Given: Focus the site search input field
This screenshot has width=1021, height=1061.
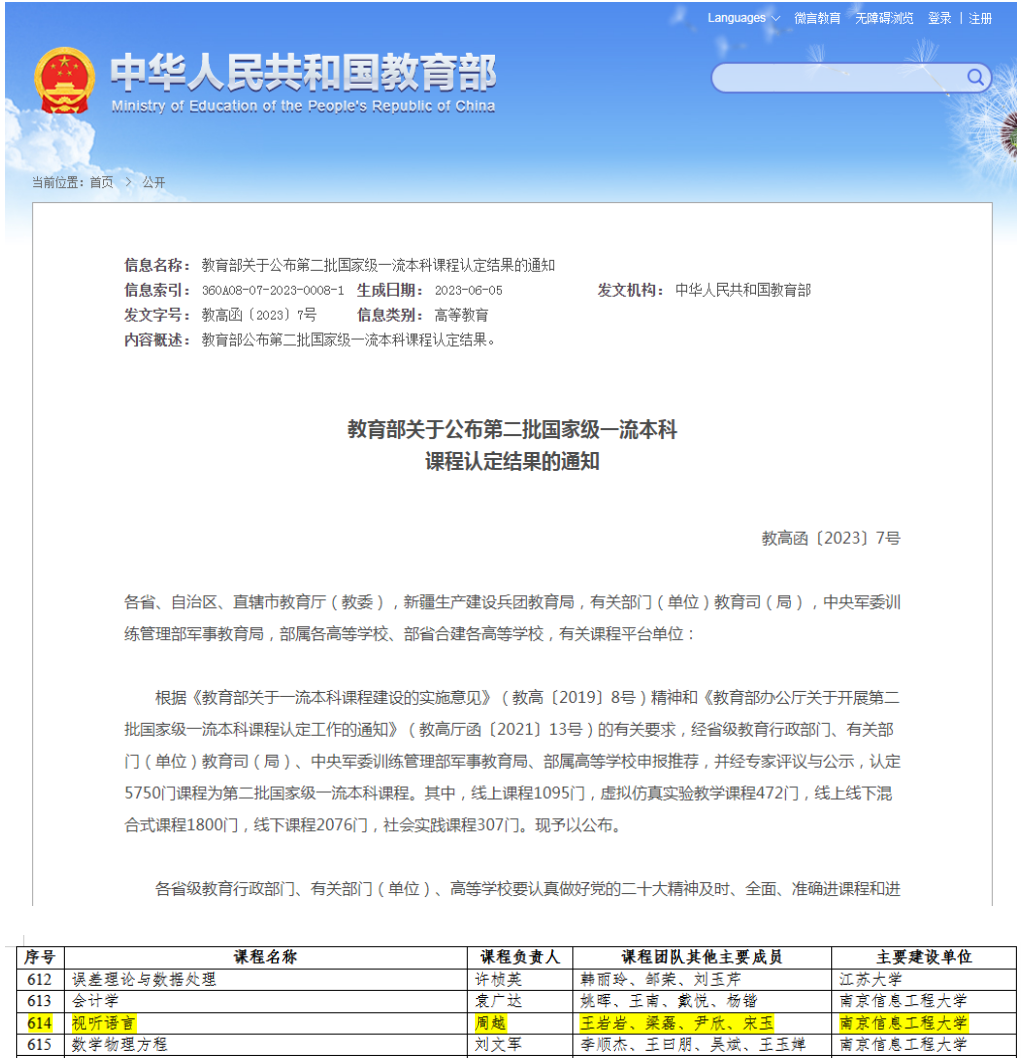Looking at the screenshot, I should click(x=838, y=78).
